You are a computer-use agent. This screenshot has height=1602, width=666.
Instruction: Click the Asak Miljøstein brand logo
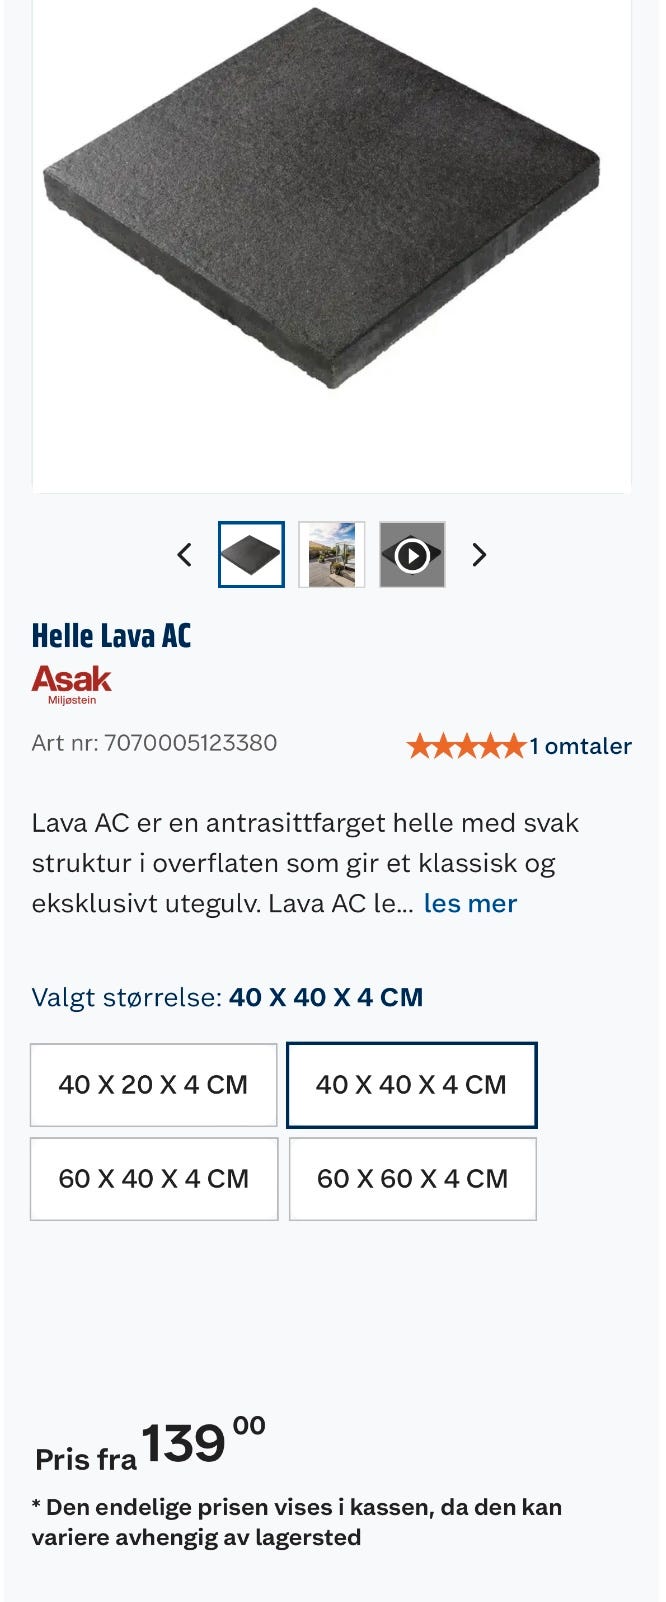coord(71,685)
